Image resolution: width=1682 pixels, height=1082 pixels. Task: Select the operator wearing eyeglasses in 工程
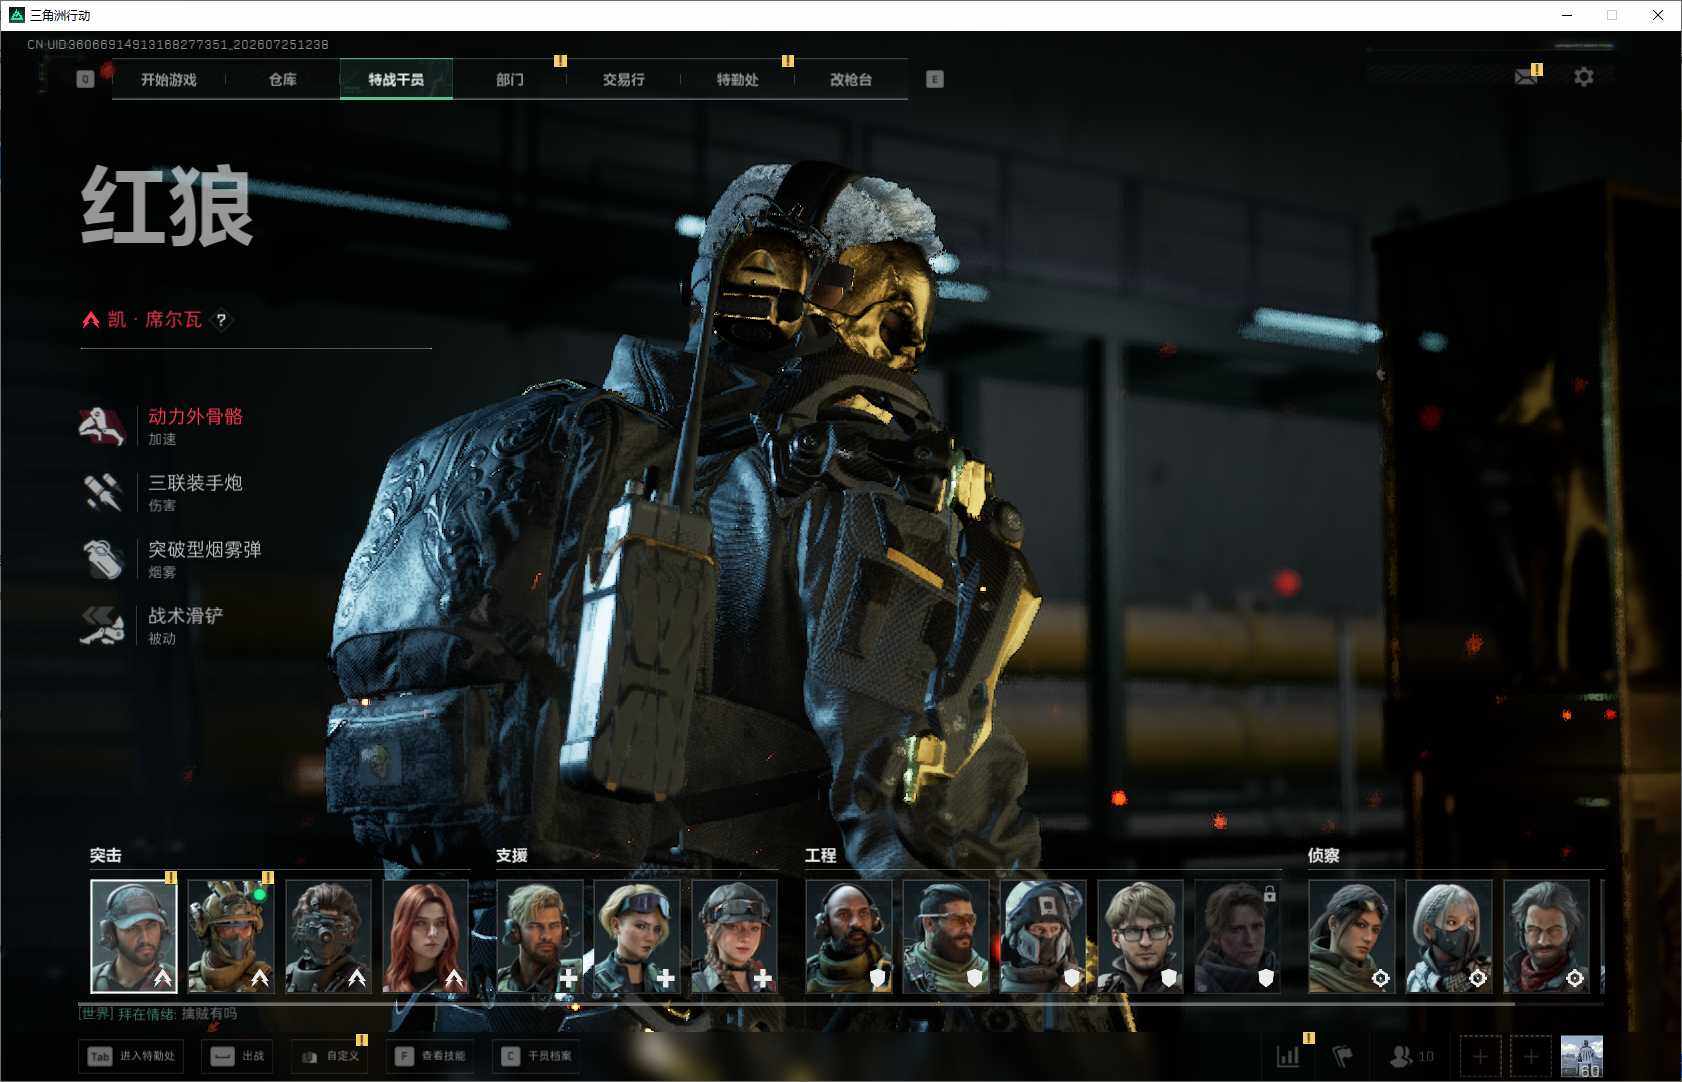pyautogui.click(x=1140, y=936)
